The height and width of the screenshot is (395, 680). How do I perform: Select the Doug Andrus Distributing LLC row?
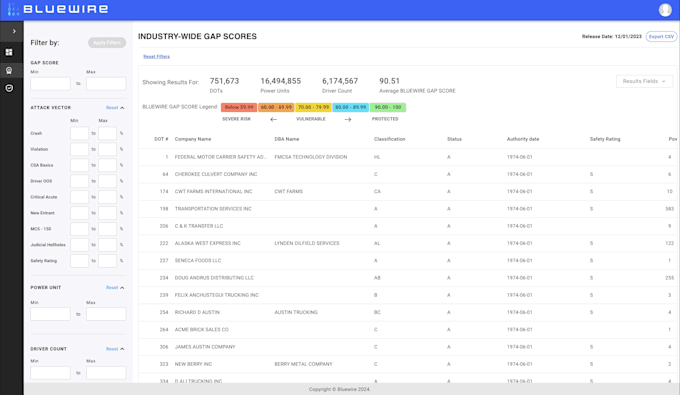point(409,278)
